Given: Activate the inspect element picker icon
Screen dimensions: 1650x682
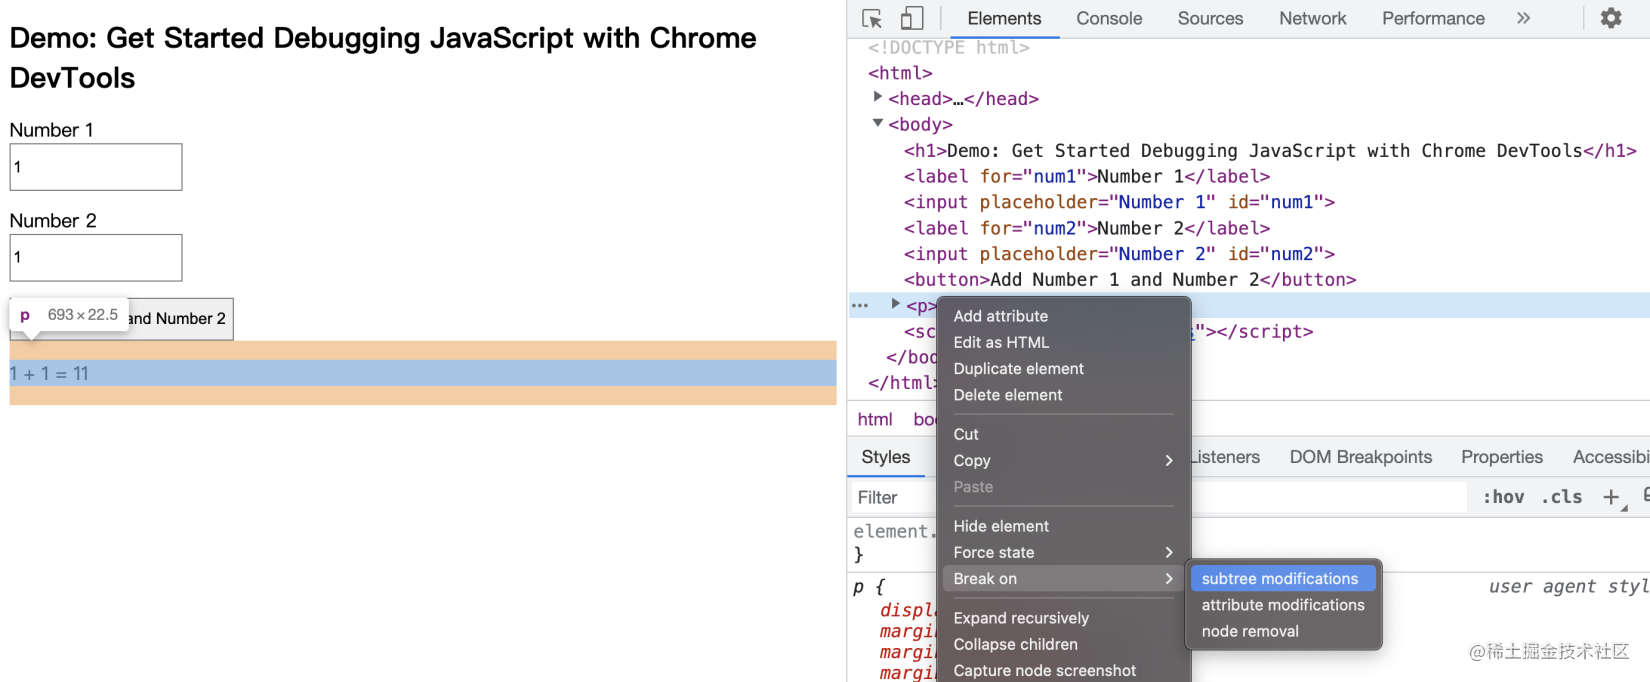Looking at the screenshot, I should tap(872, 18).
